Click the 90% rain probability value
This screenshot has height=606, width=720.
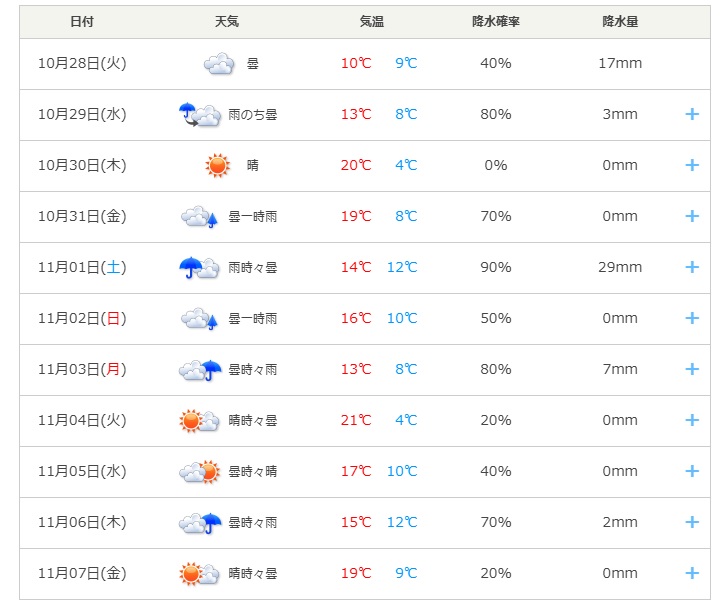point(495,268)
